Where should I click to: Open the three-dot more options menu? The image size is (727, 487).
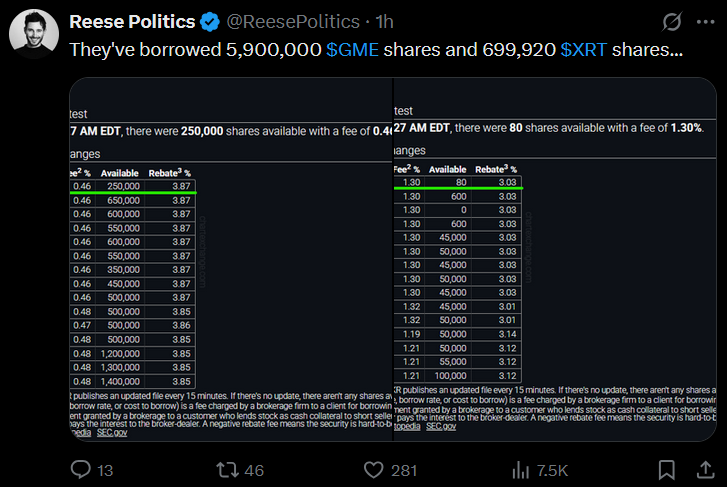[706, 22]
